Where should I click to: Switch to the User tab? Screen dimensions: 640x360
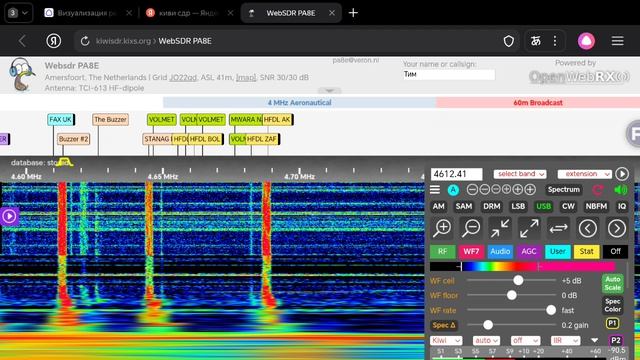(558, 252)
